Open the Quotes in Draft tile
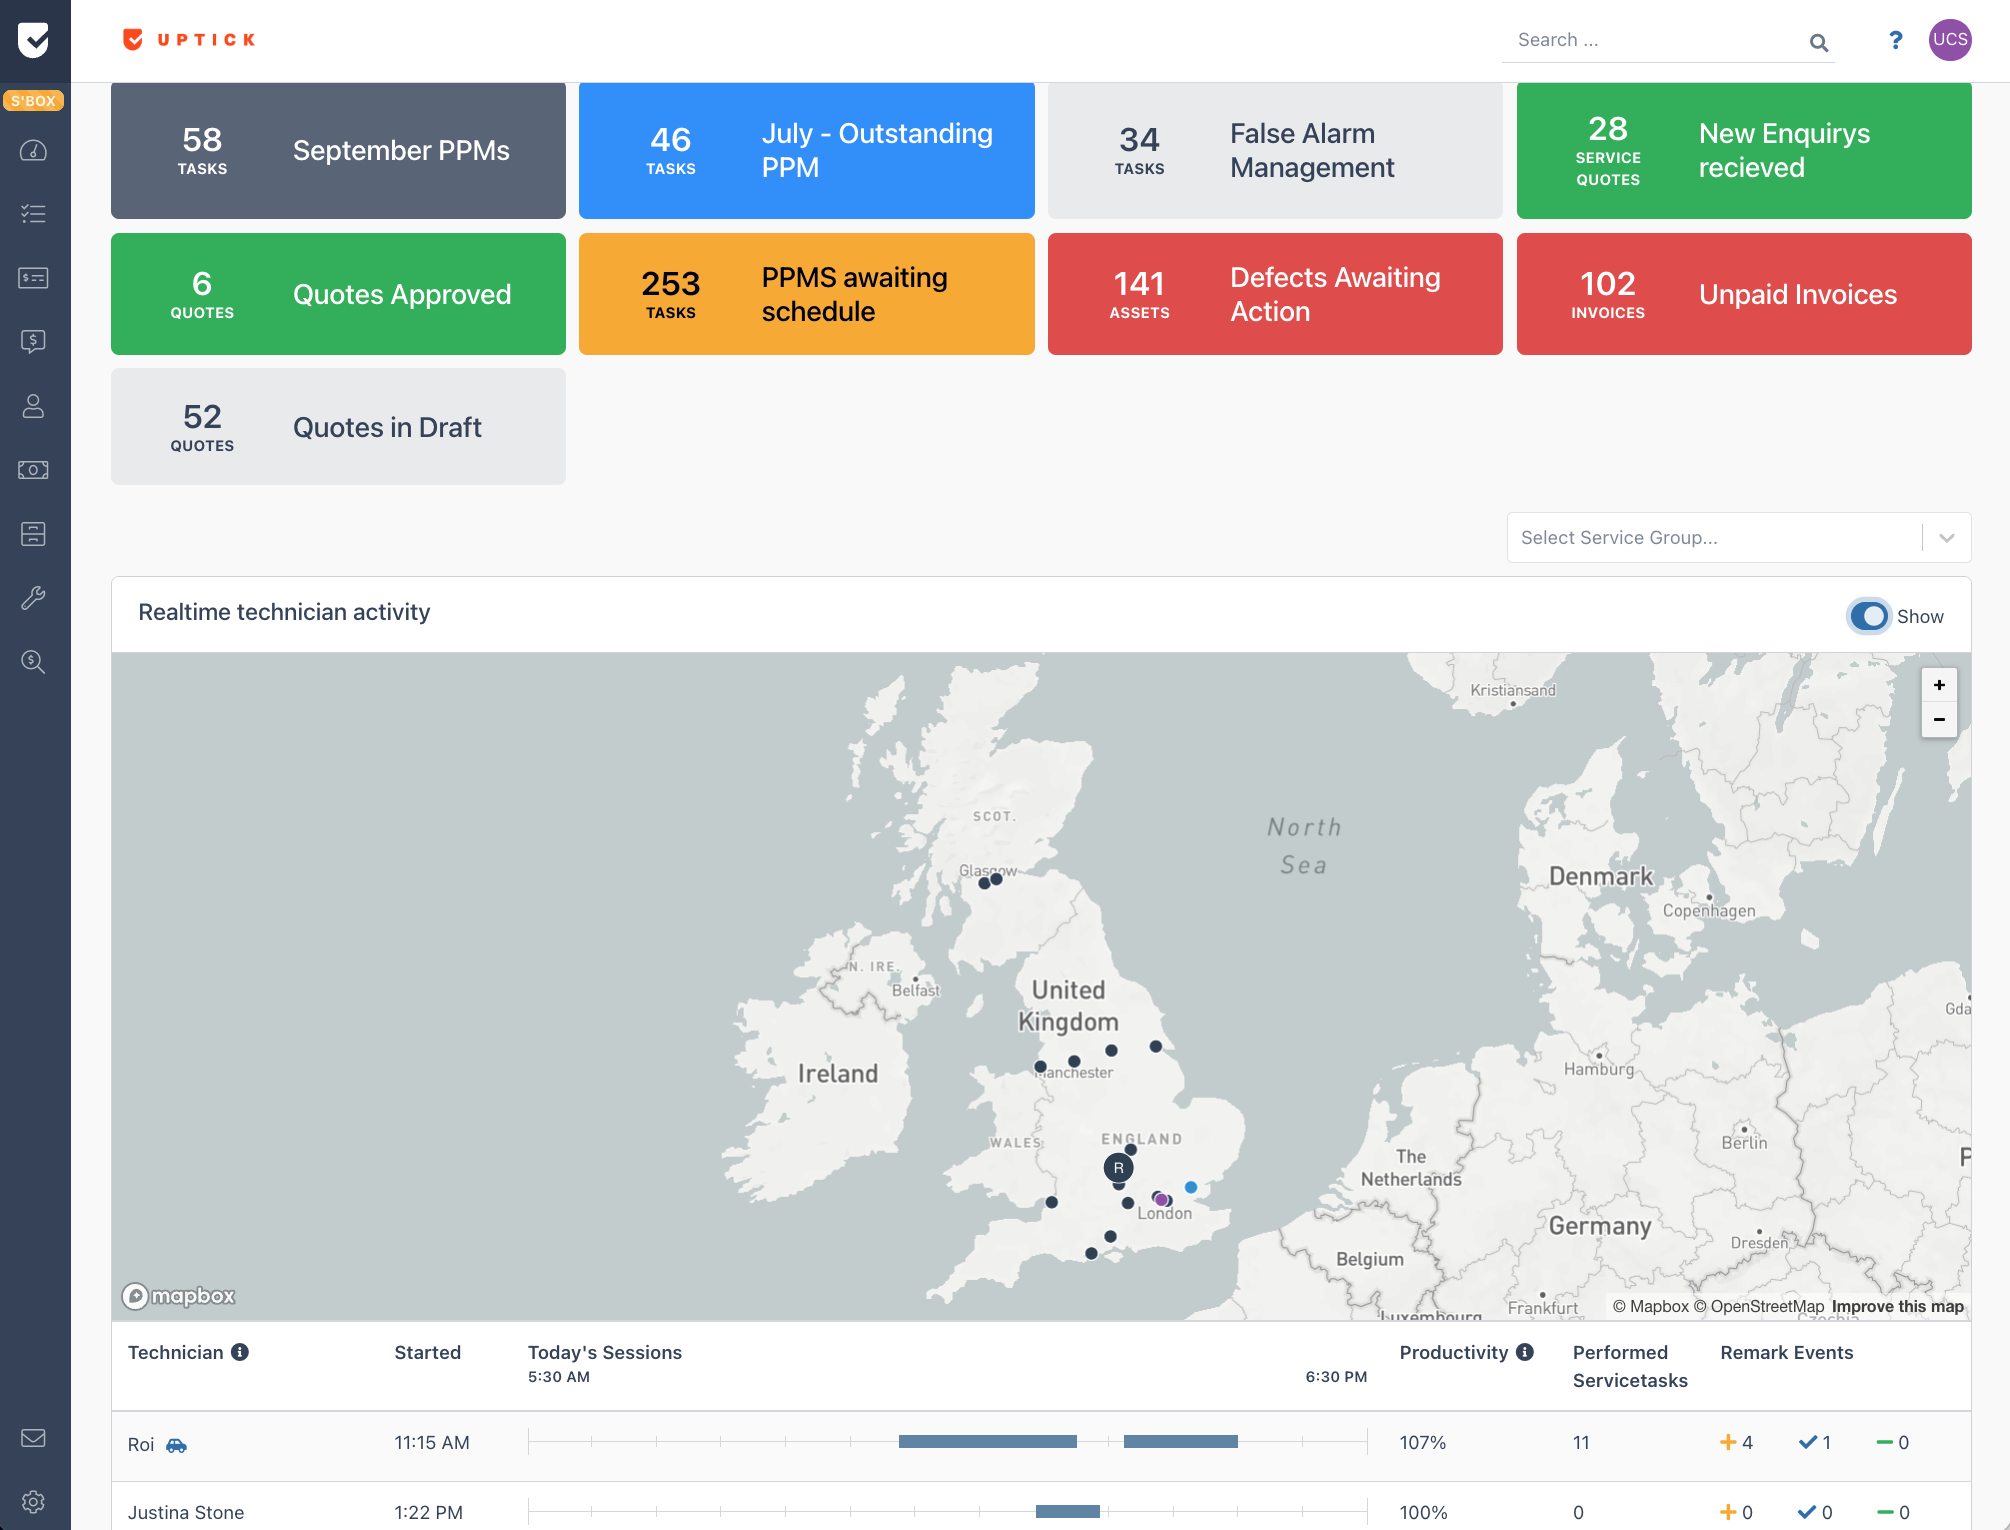Screen dimensions: 2010x1530 [338, 427]
